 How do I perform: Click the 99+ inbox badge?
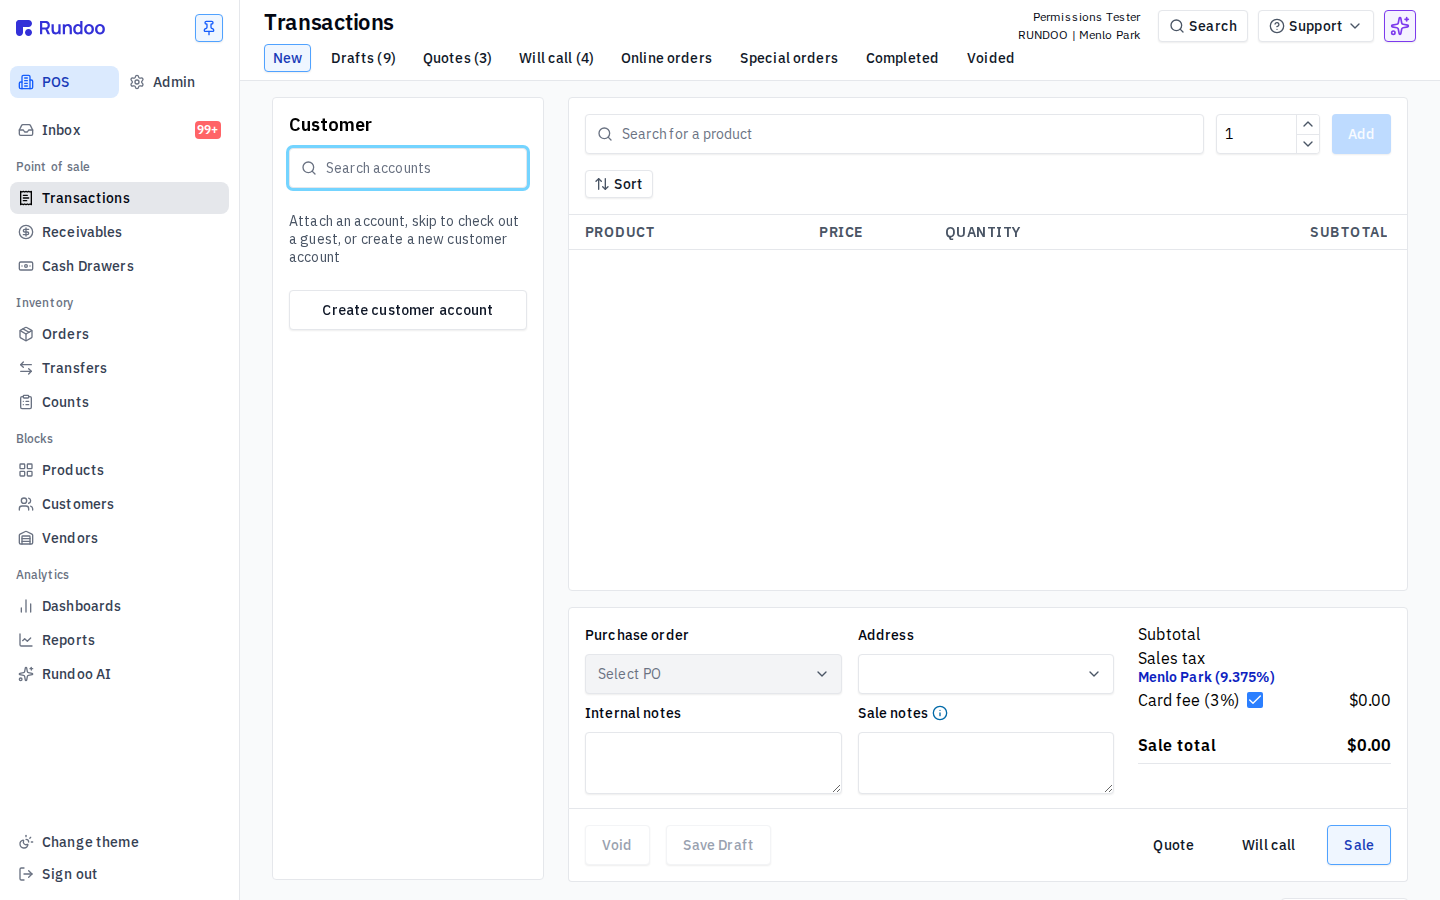(x=208, y=130)
